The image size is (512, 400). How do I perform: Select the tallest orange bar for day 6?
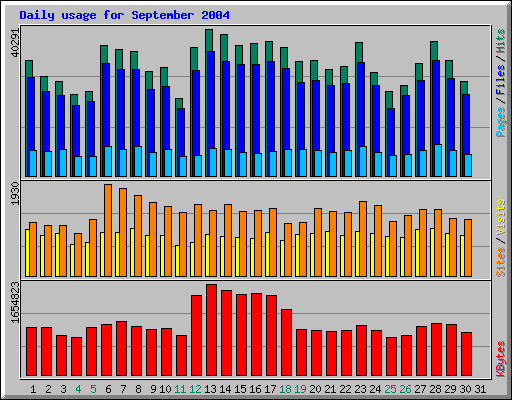(x=108, y=230)
